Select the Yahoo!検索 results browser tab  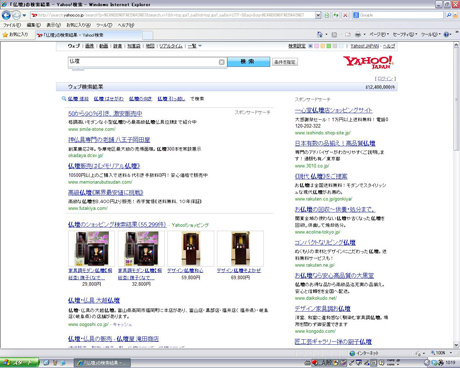88,35
